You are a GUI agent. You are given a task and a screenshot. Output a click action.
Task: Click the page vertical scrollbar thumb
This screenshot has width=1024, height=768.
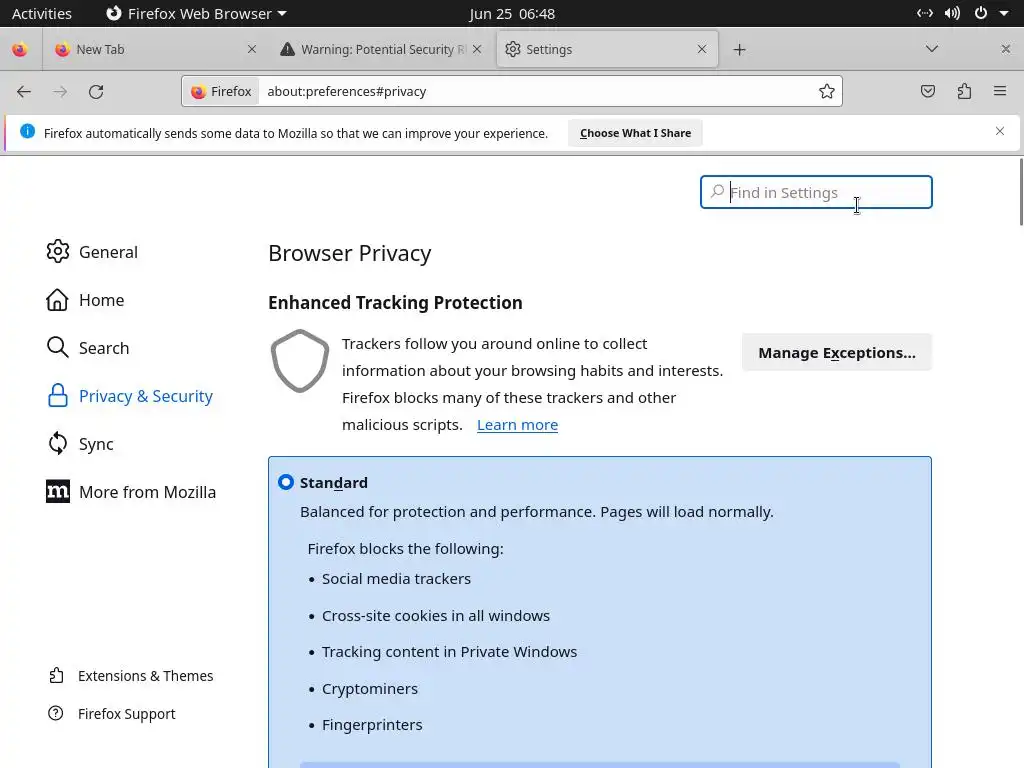coord(1020,192)
